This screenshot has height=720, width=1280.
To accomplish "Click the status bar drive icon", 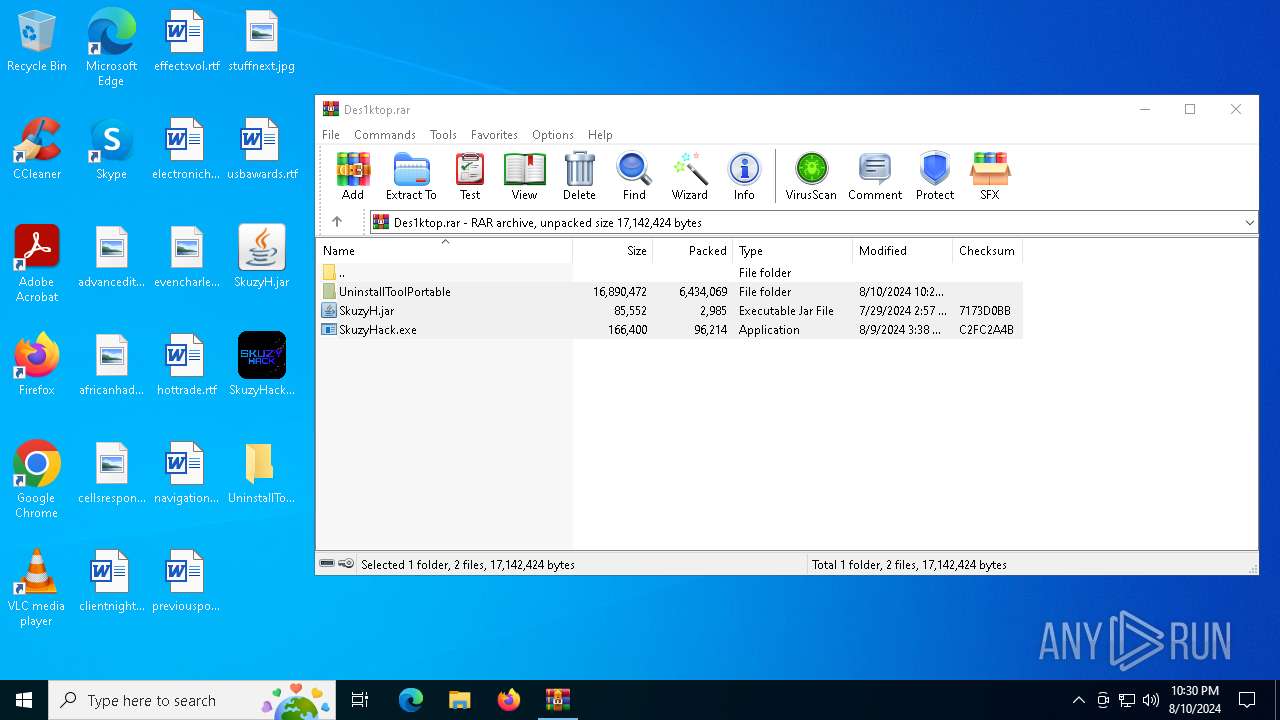I will [x=327, y=564].
